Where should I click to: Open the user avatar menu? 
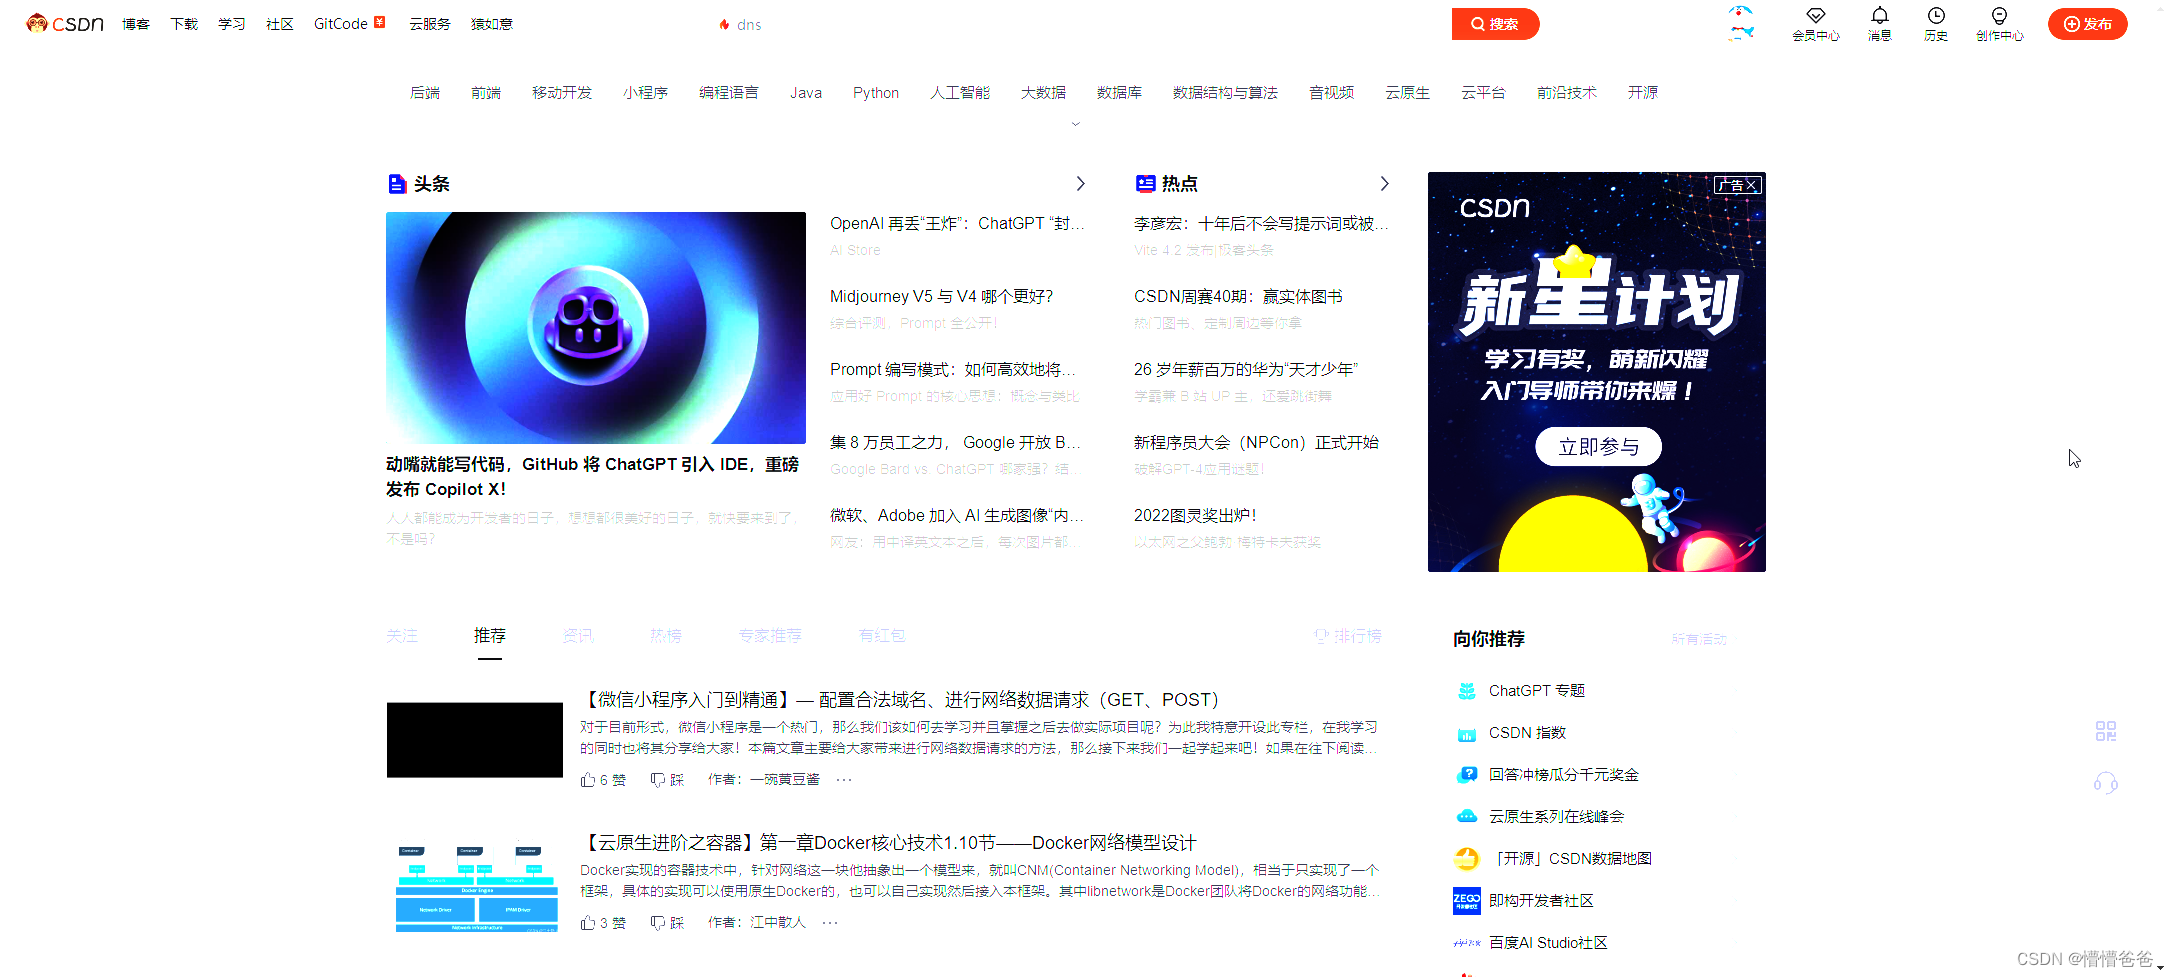[x=1741, y=23]
